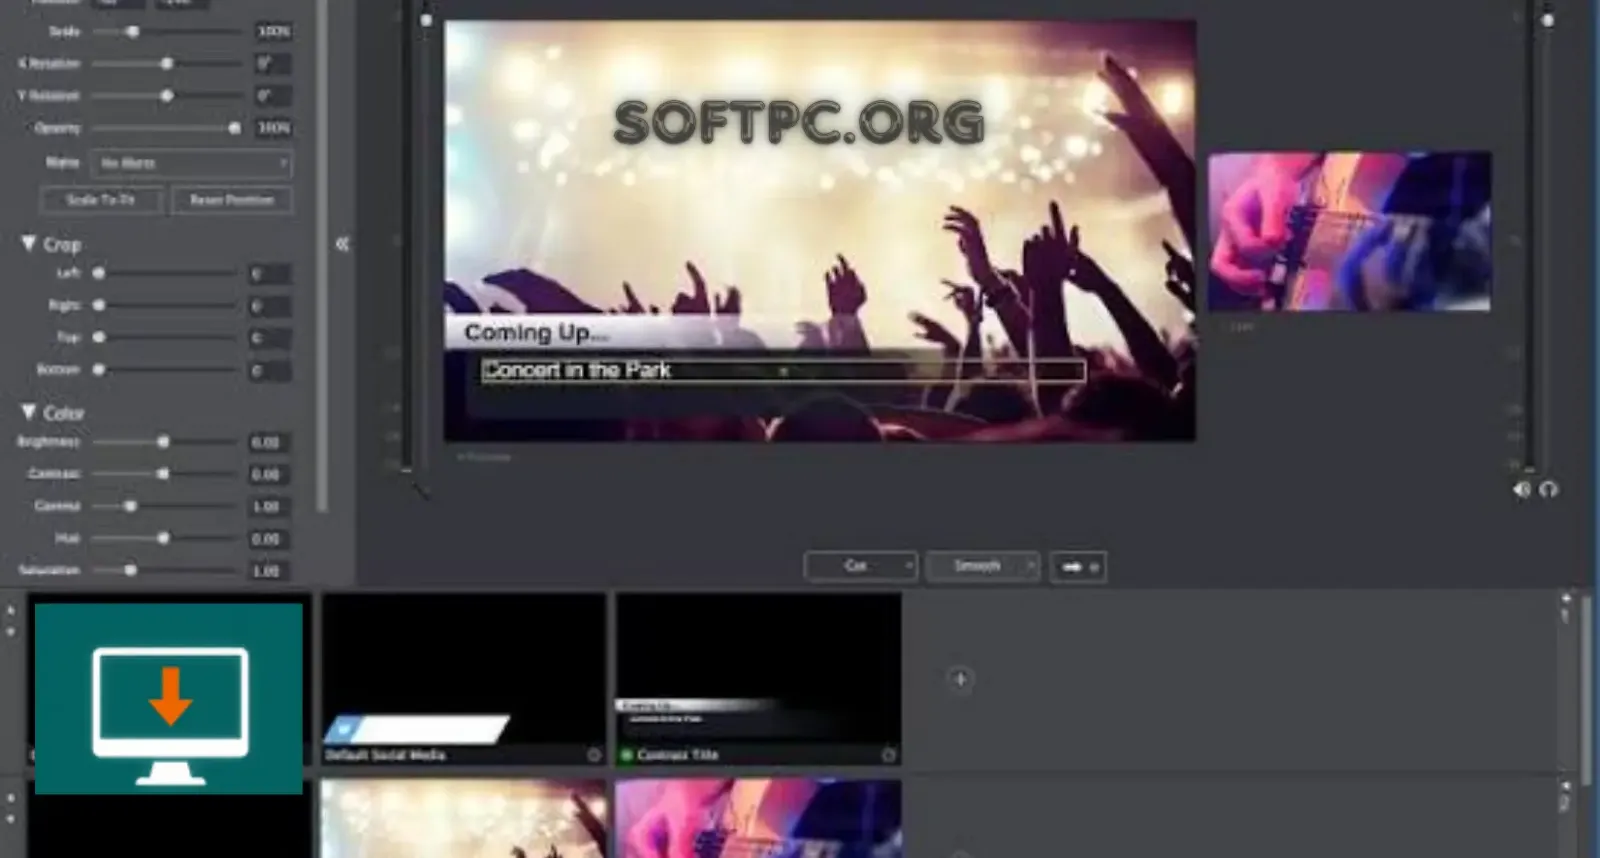Adjust the live output audio level slider knob

coord(1548,20)
